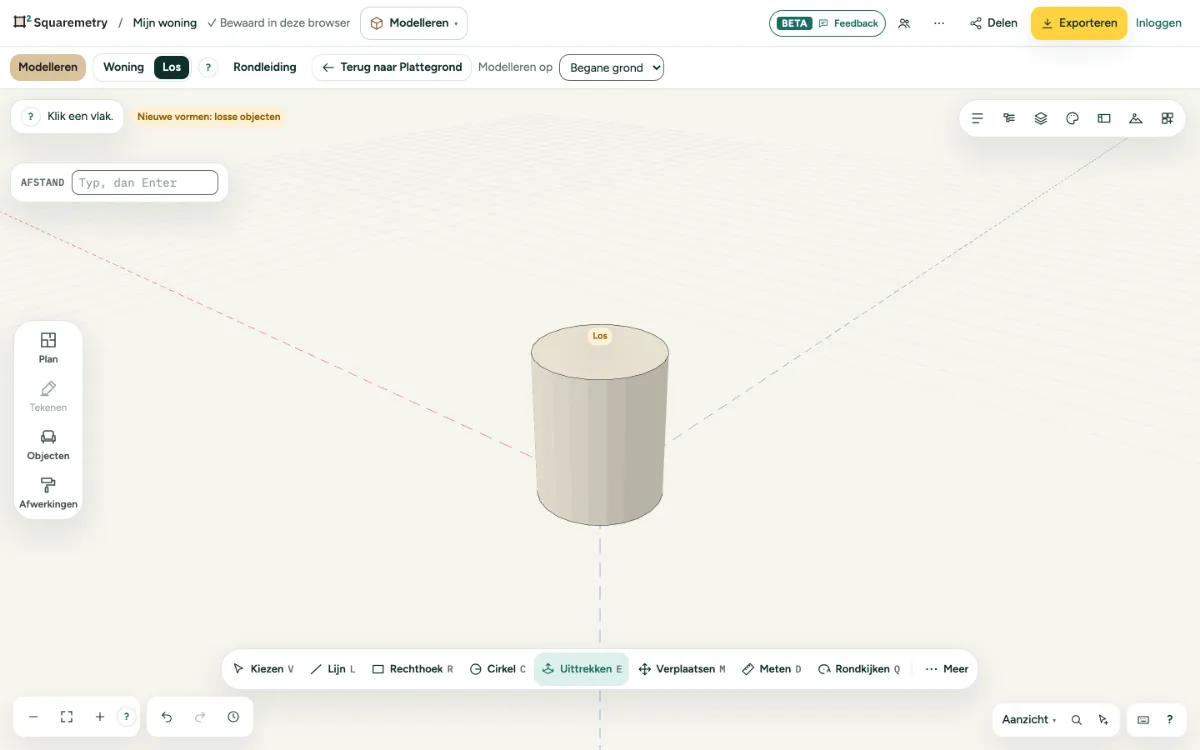Open Afwerkingen in the left sidebar
1200x750 pixels.
[x=48, y=493]
